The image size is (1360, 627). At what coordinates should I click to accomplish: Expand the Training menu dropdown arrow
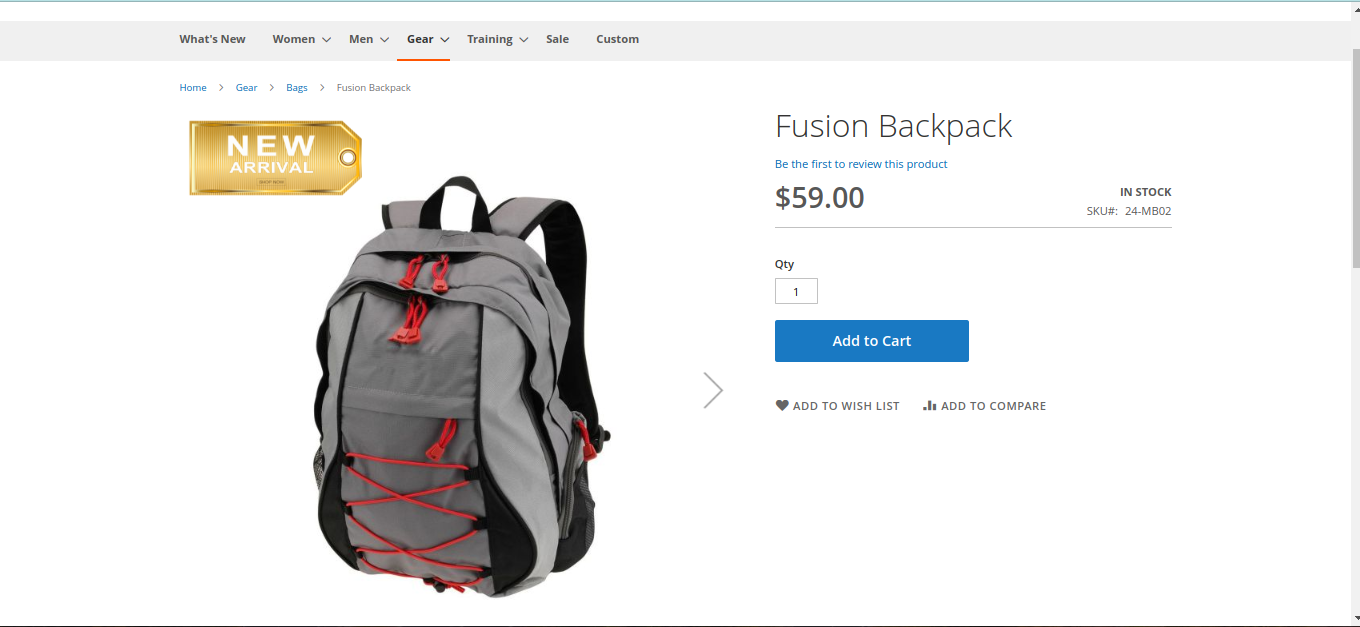click(523, 40)
